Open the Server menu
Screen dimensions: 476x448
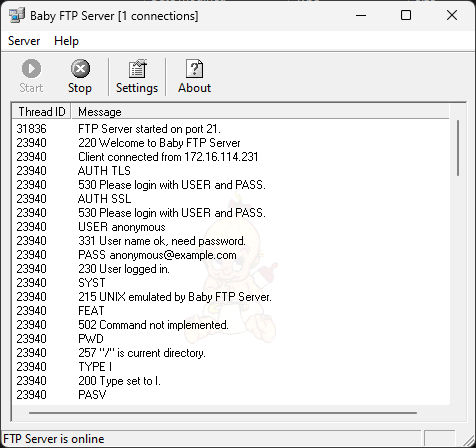click(24, 41)
